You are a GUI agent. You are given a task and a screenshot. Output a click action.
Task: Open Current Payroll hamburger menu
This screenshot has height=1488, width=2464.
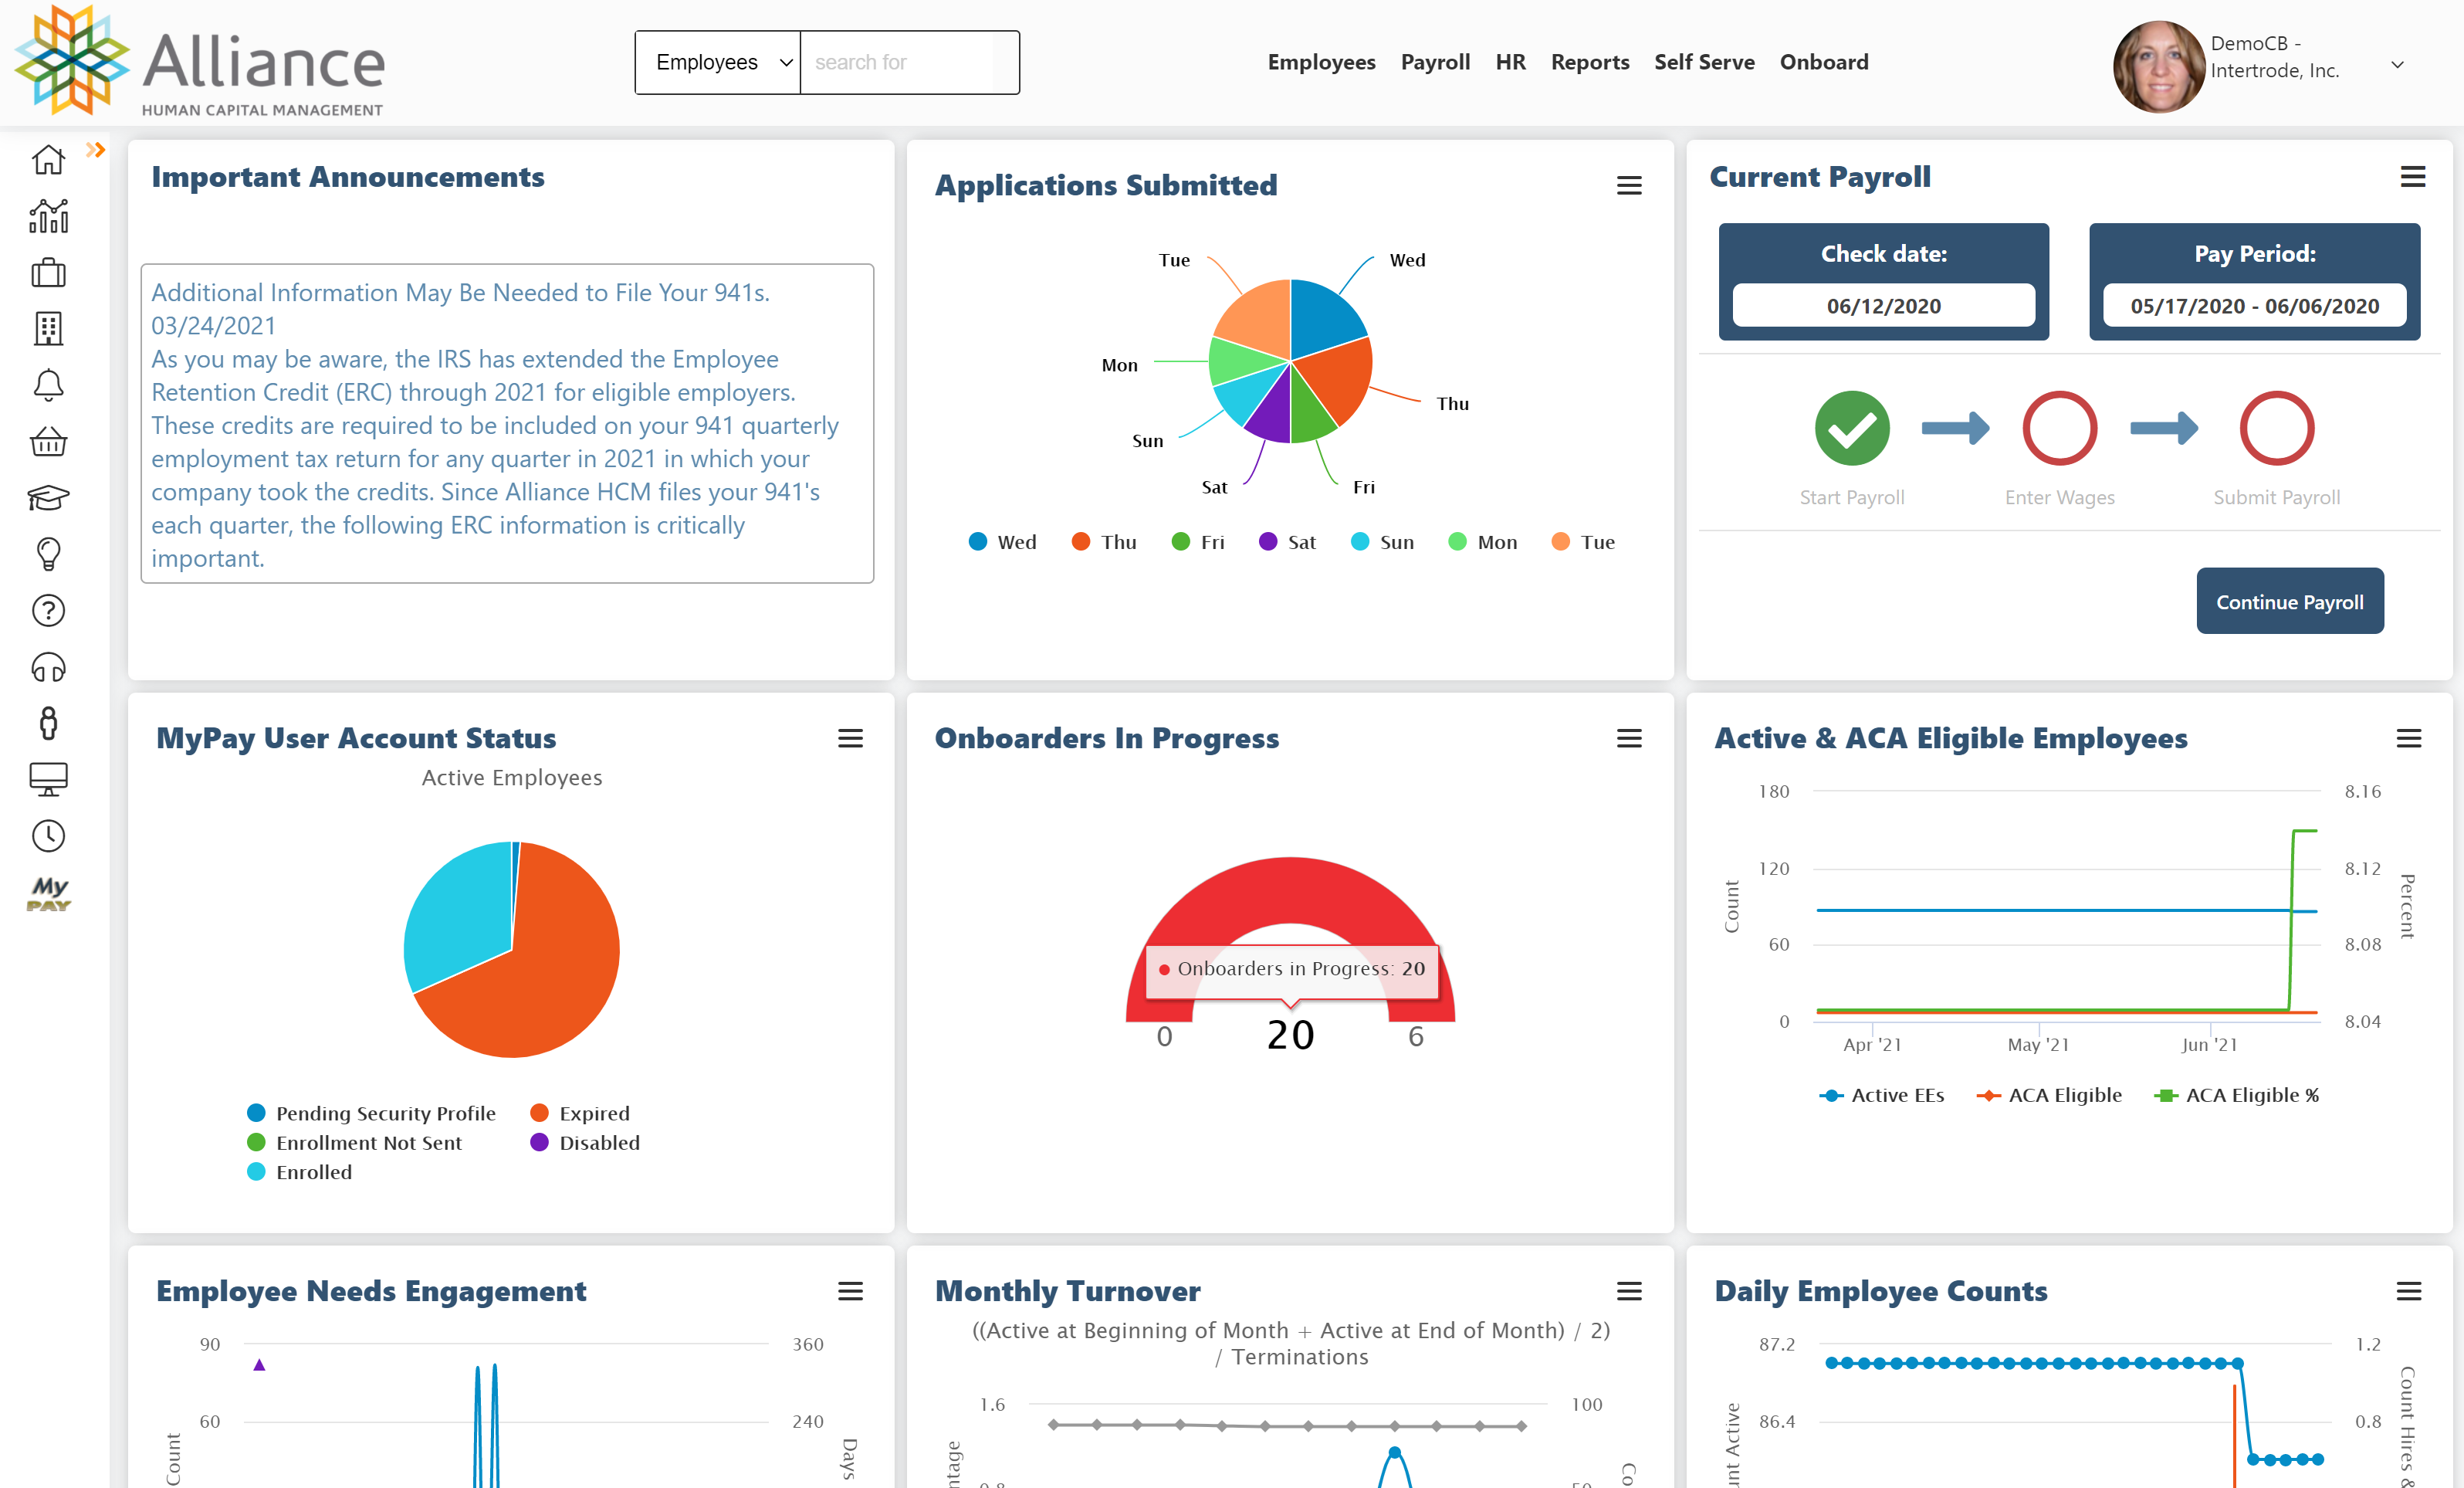pyautogui.click(x=2413, y=177)
